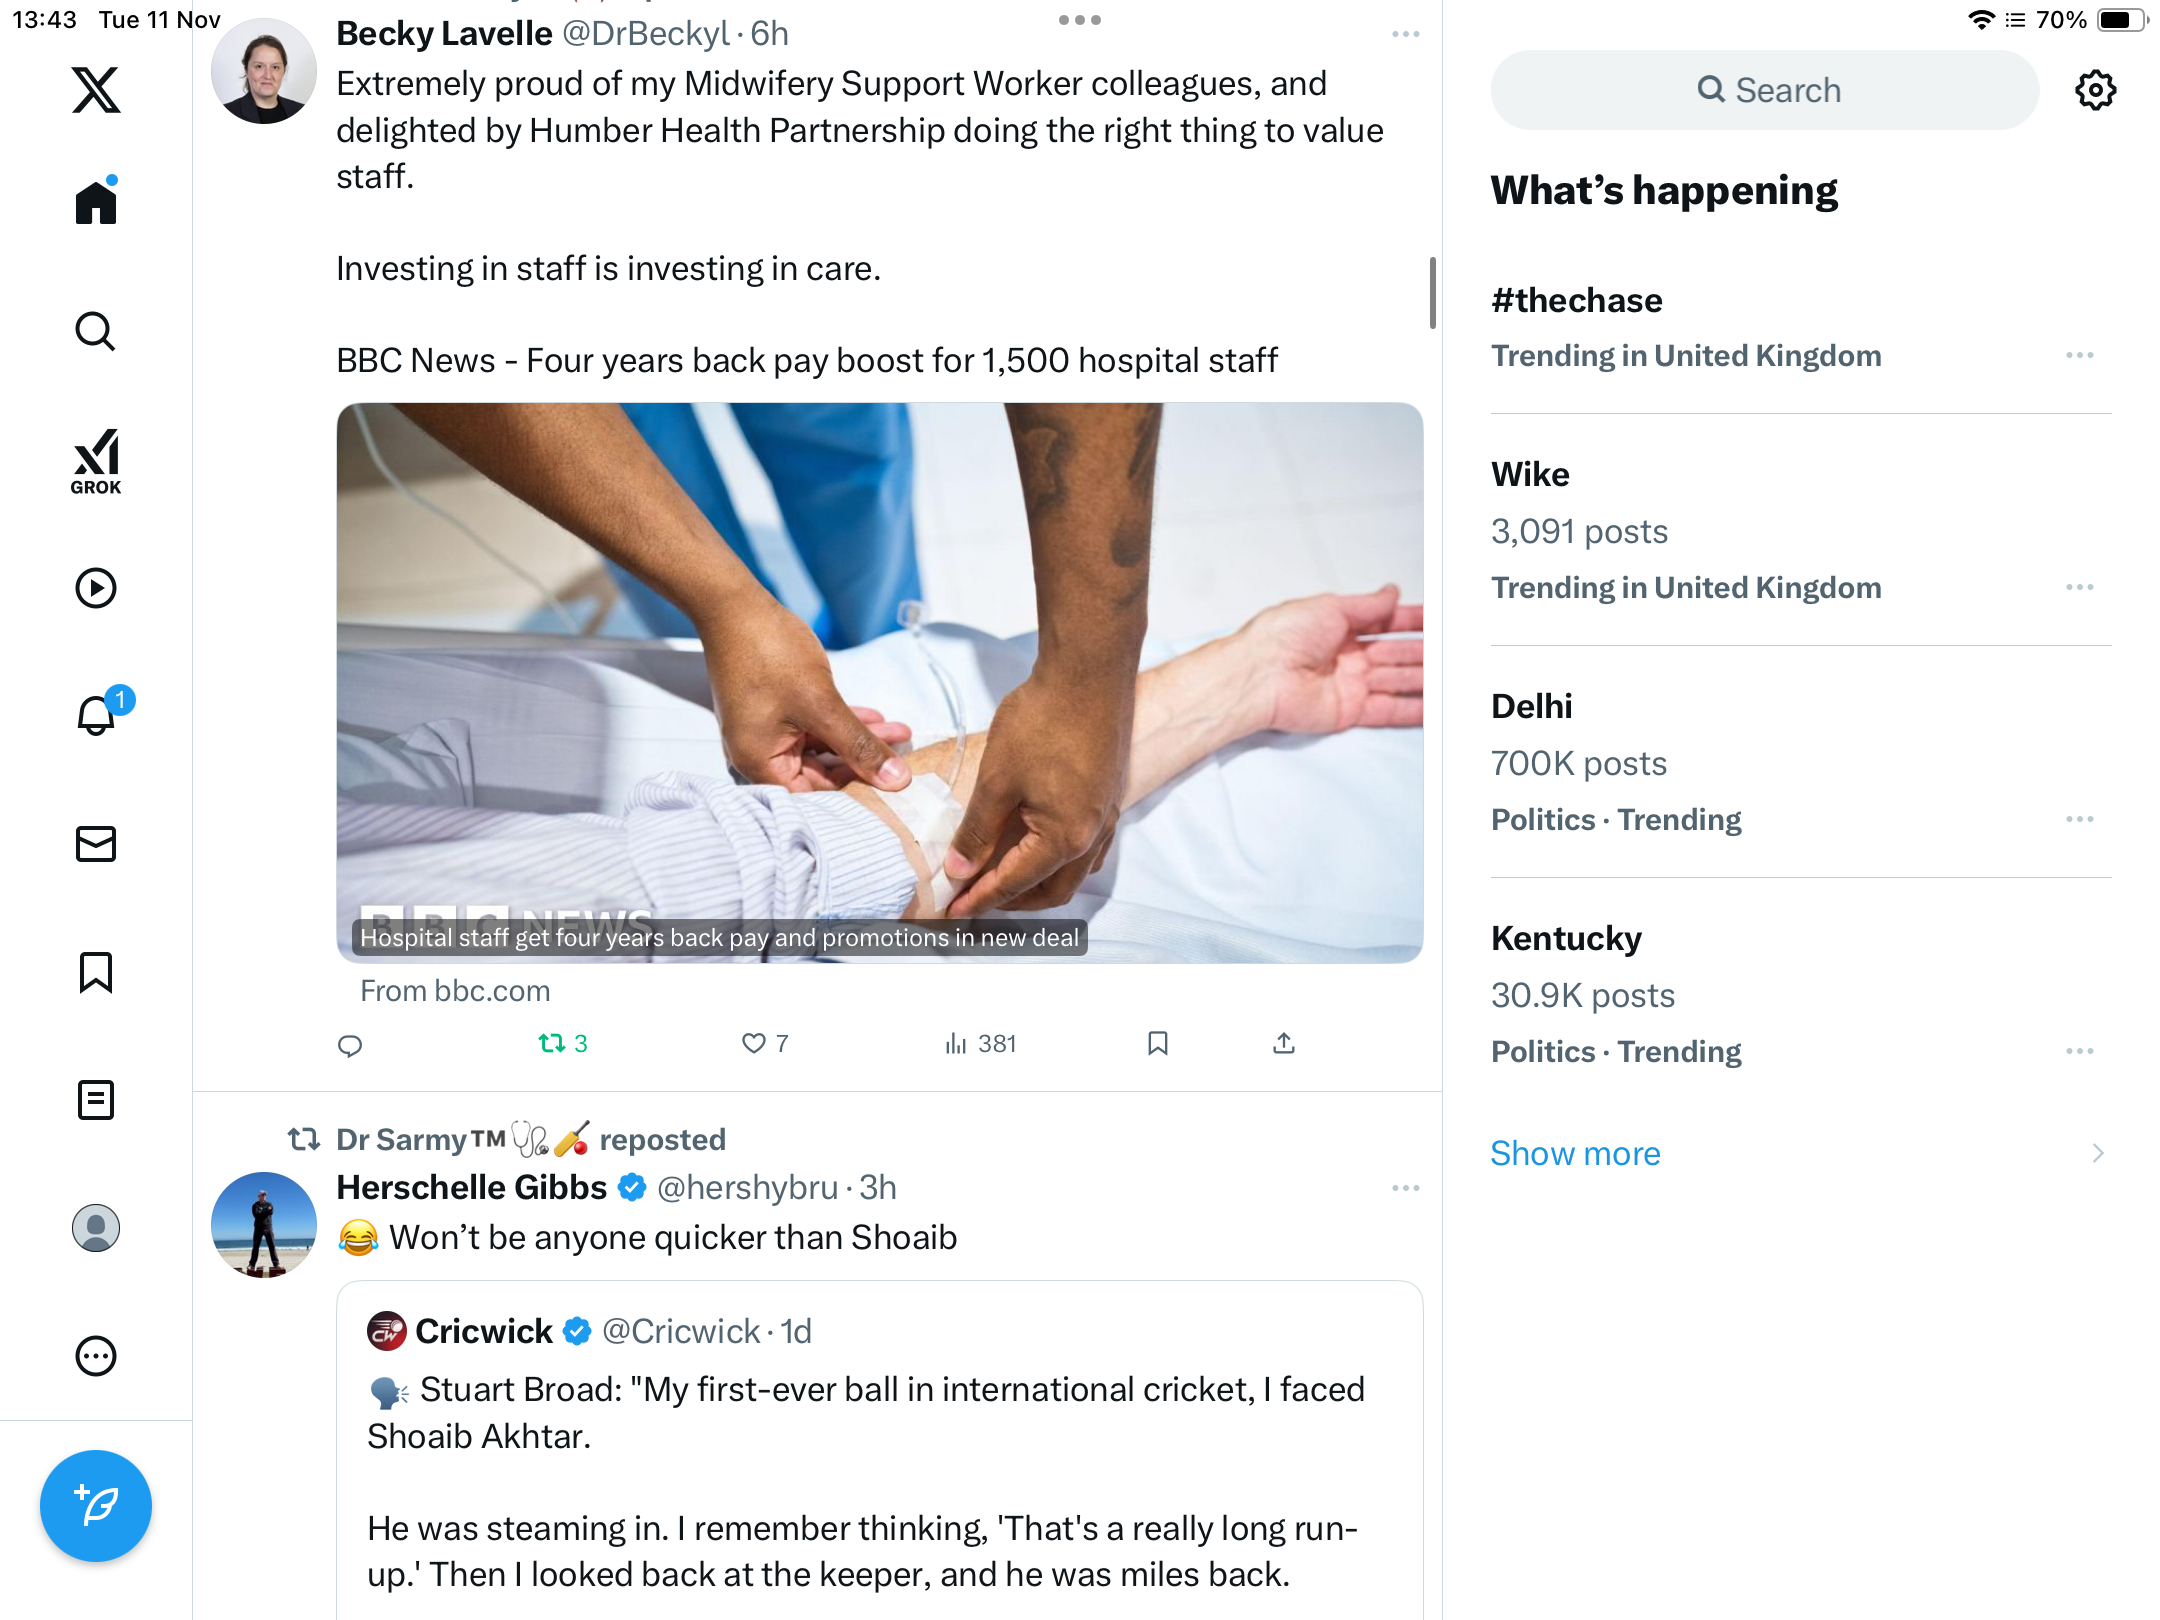Open Messages envelope in sidebar

(x=96, y=844)
